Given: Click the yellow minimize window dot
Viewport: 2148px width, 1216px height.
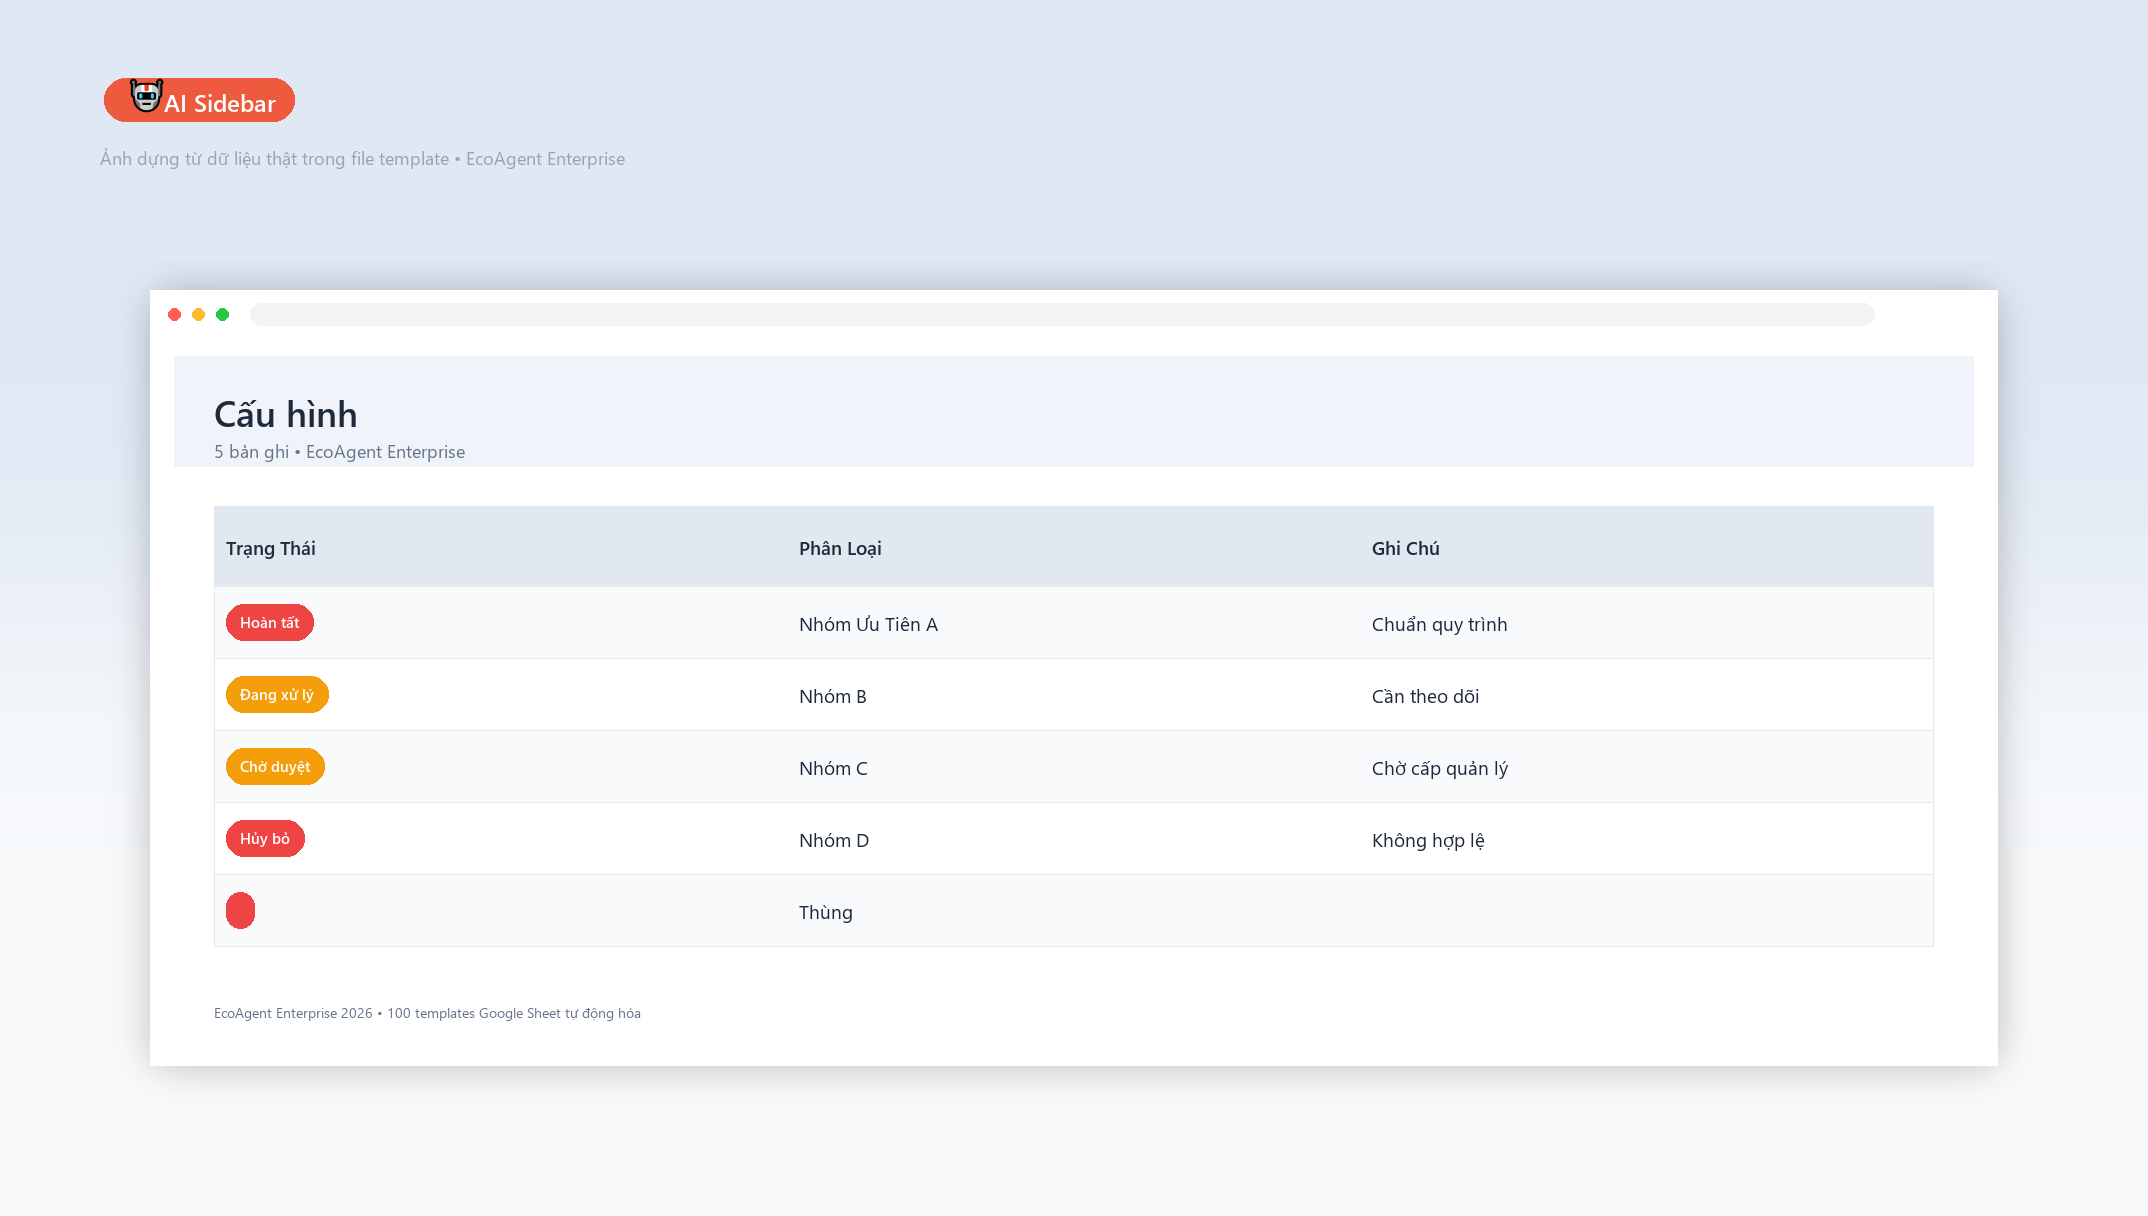Looking at the screenshot, I should [198, 314].
